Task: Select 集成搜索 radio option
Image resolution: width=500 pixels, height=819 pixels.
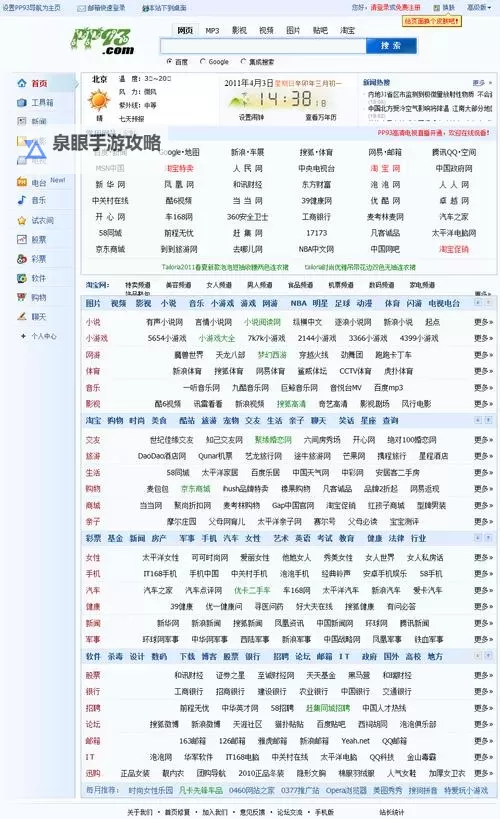Action: click(243, 61)
